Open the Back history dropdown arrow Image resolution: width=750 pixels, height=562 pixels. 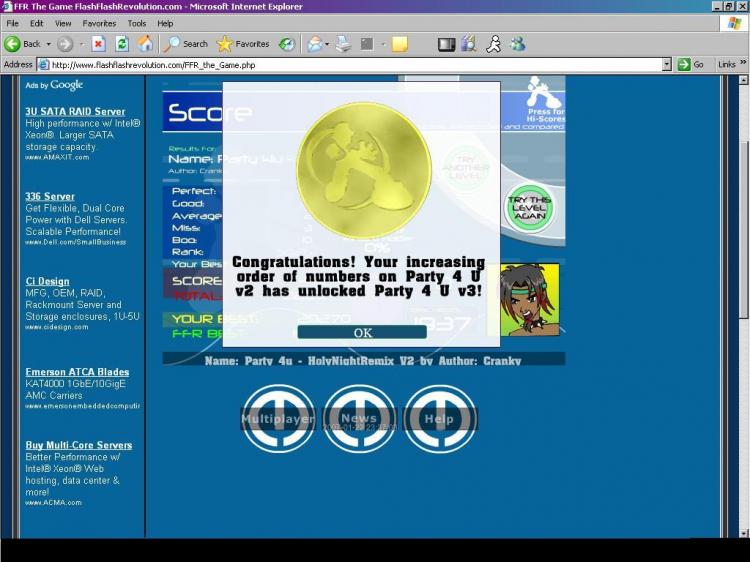pyautogui.click(x=48, y=44)
